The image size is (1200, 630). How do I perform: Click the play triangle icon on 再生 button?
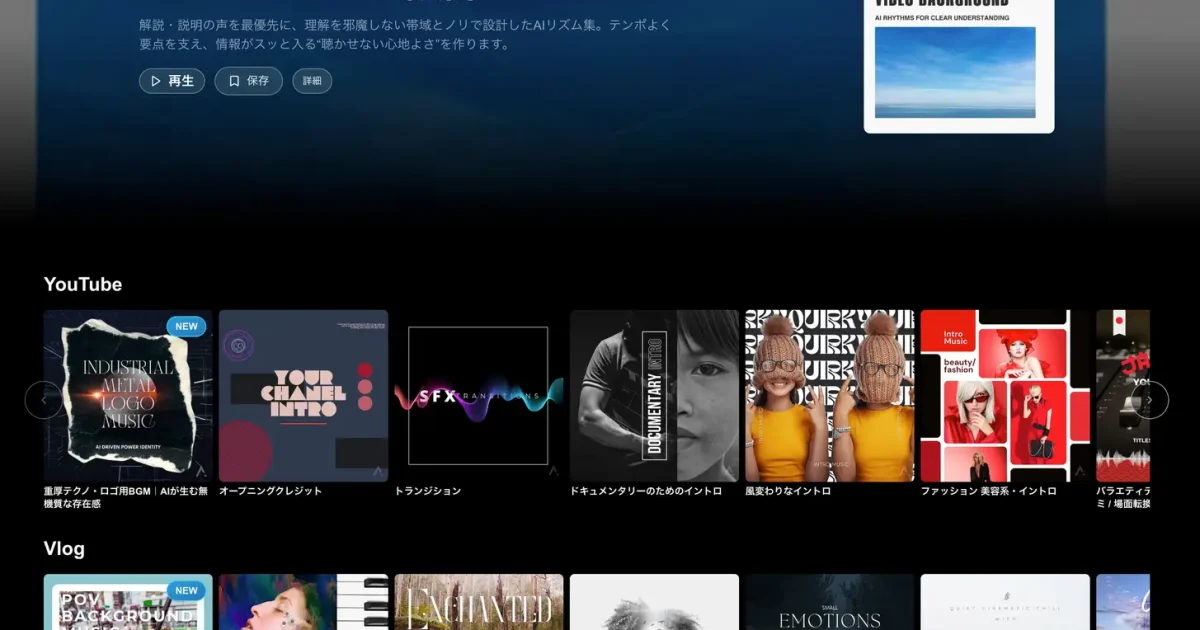click(156, 81)
